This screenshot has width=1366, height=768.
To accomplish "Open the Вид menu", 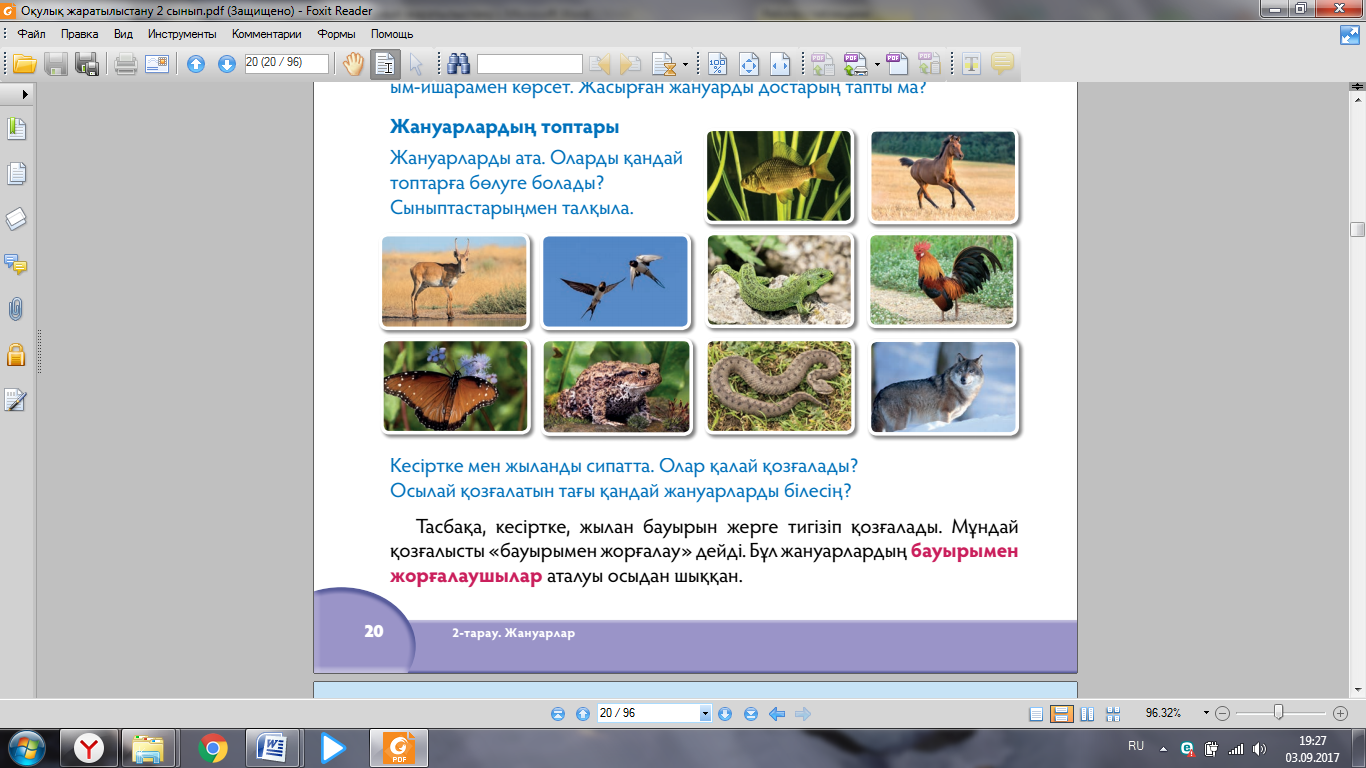I will point(124,34).
